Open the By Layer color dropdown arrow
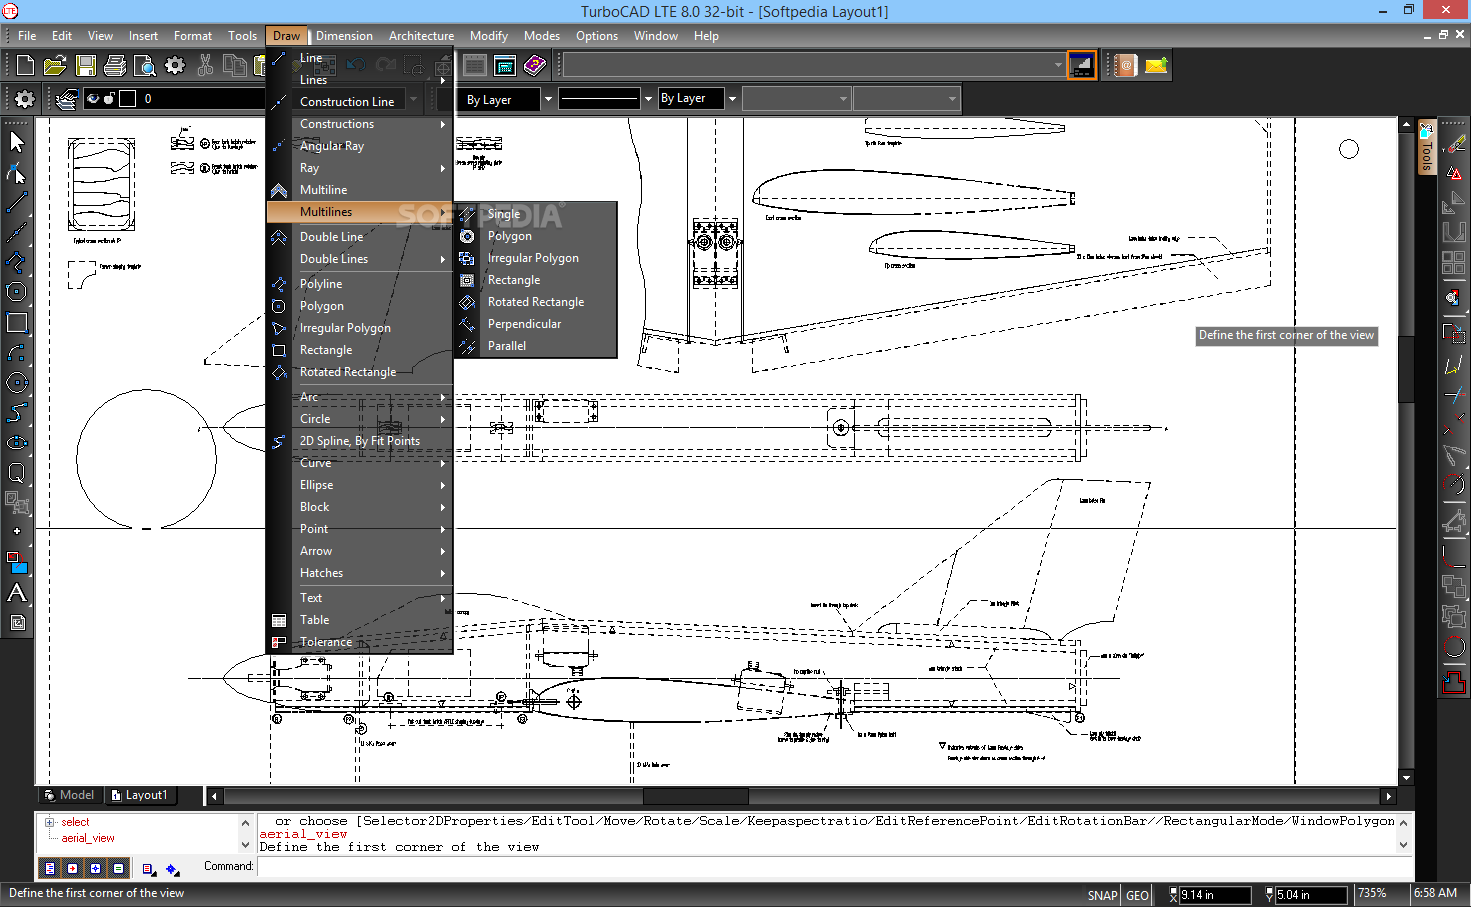This screenshot has height=907, width=1471. [548, 99]
